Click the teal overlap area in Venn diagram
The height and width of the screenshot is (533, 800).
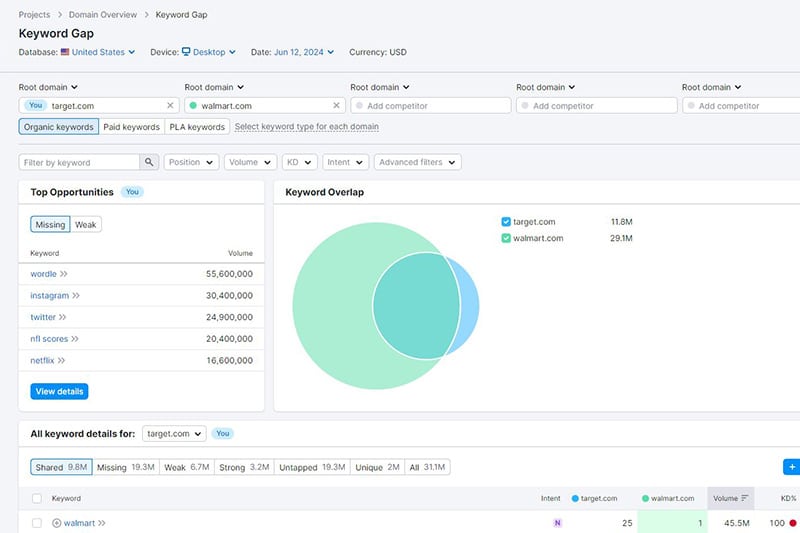tap(416, 306)
